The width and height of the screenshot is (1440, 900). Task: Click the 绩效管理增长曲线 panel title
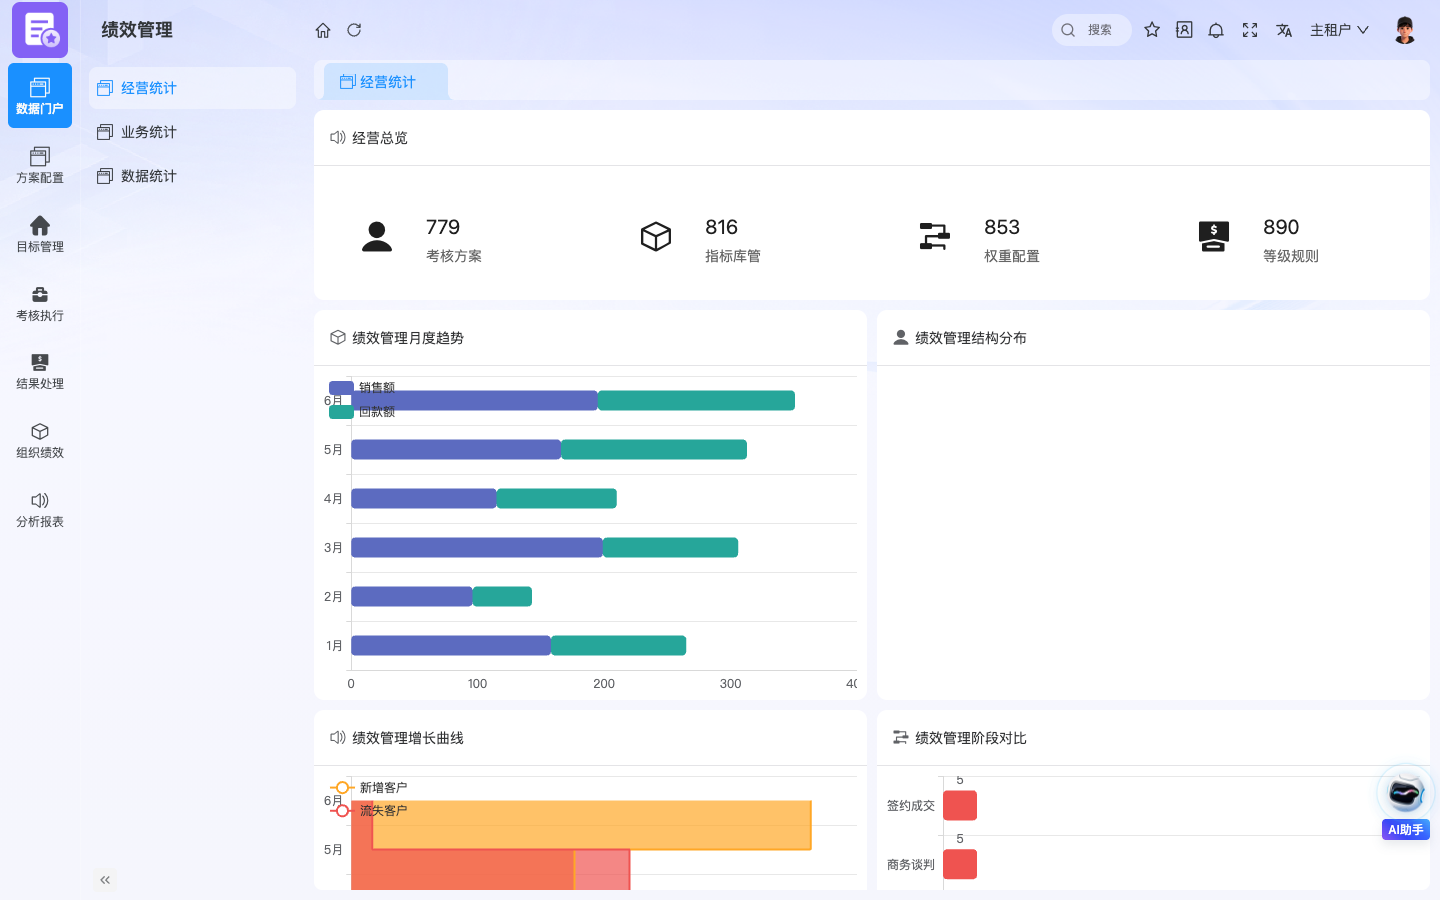click(x=408, y=738)
